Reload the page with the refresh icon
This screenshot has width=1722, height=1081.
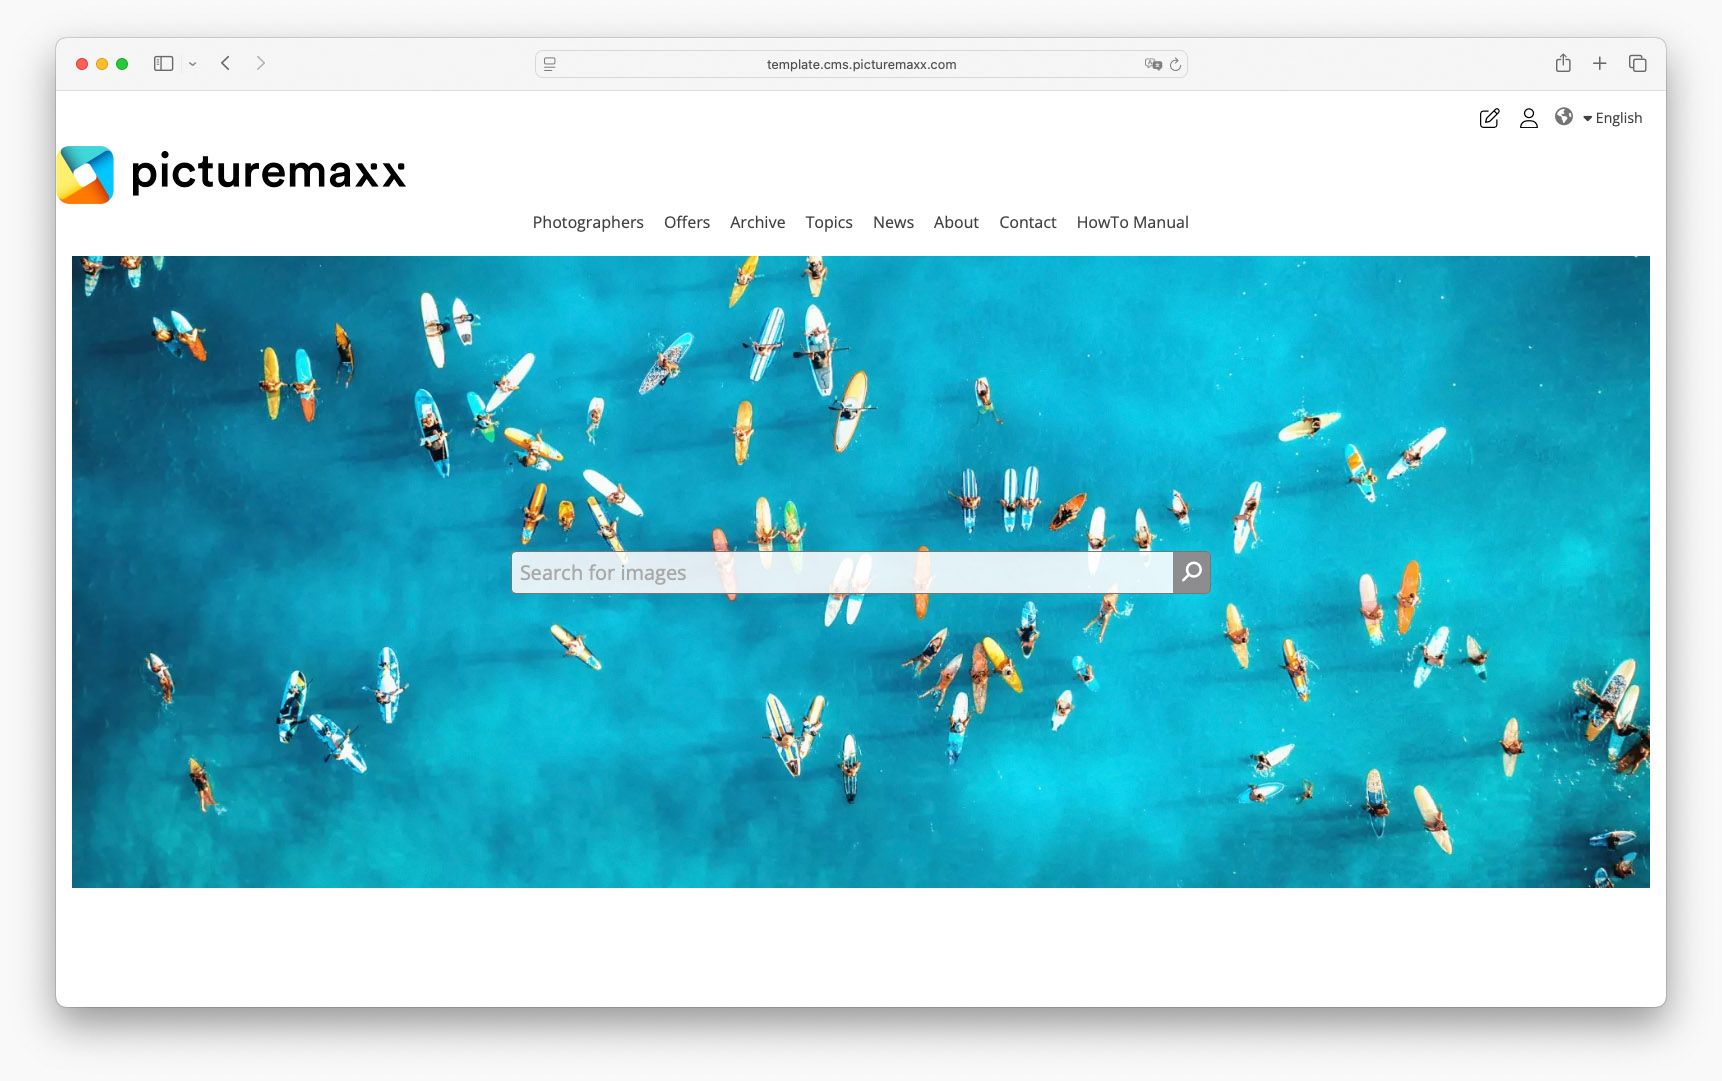pyautogui.click(x=1176, y=64)
